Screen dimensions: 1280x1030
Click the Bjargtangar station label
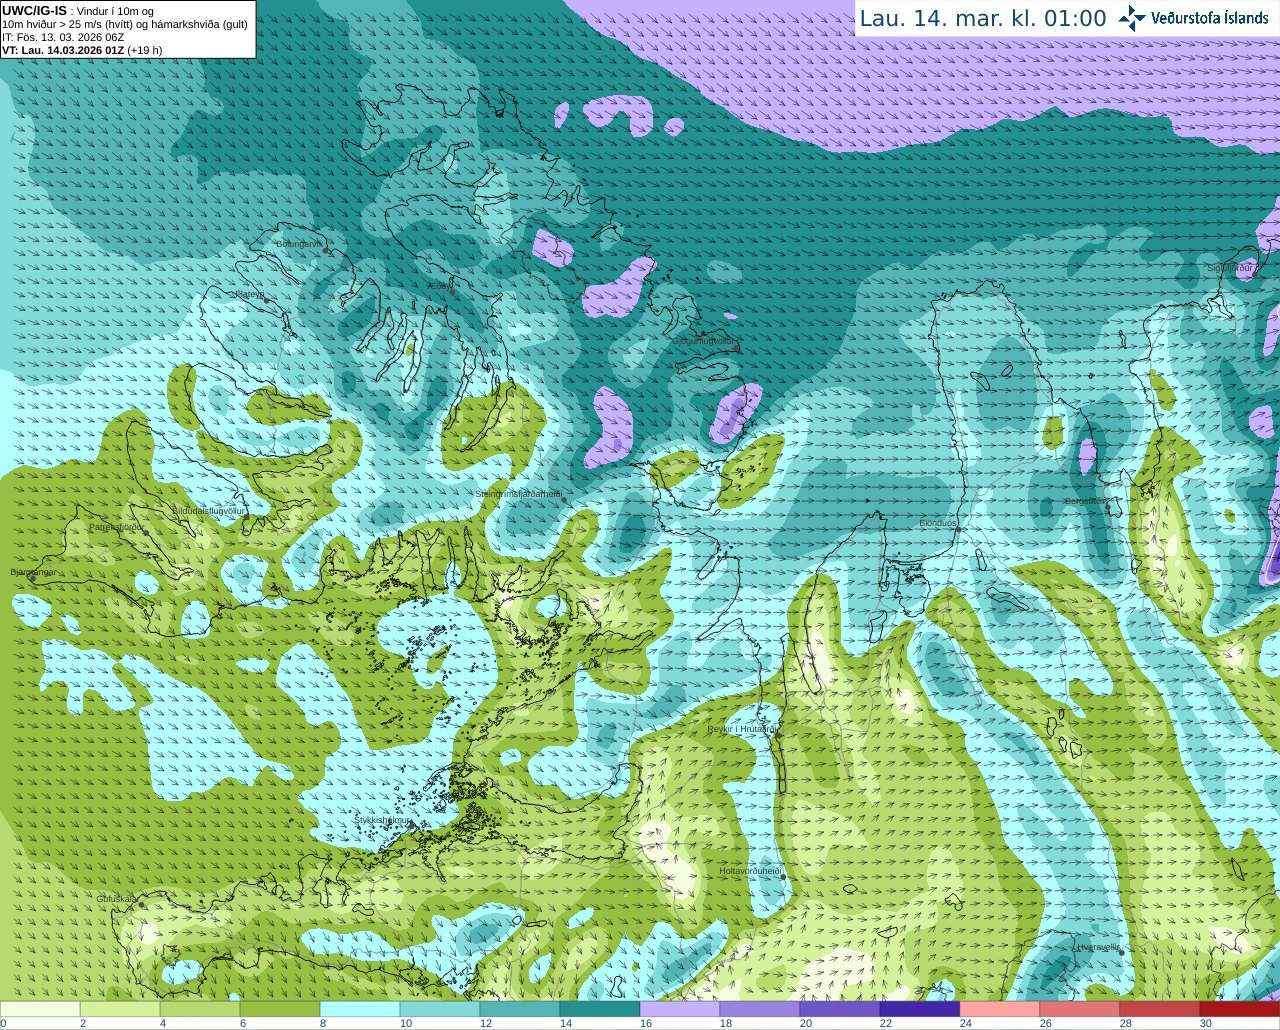tap(33, 572)
